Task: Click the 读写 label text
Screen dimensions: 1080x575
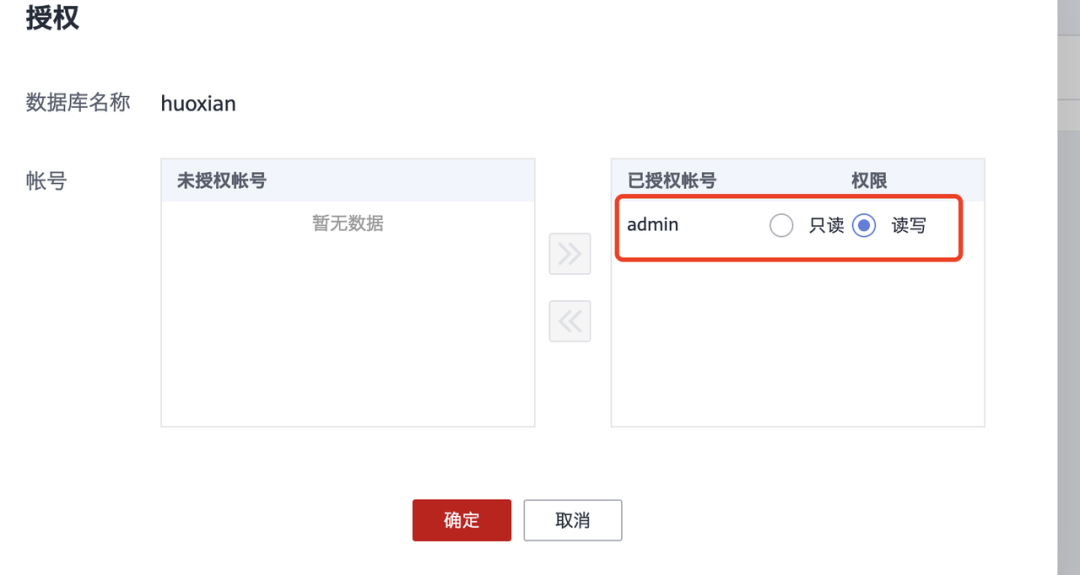Action: (x=909, y=226)
